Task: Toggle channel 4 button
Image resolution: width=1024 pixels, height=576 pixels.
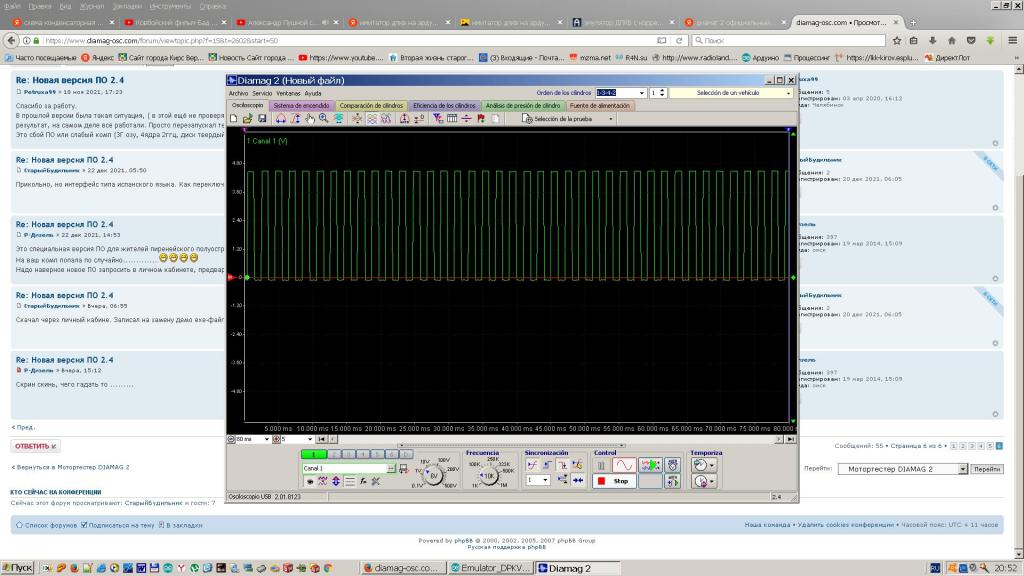Action: pyautogui.click(x=363, y=453)
